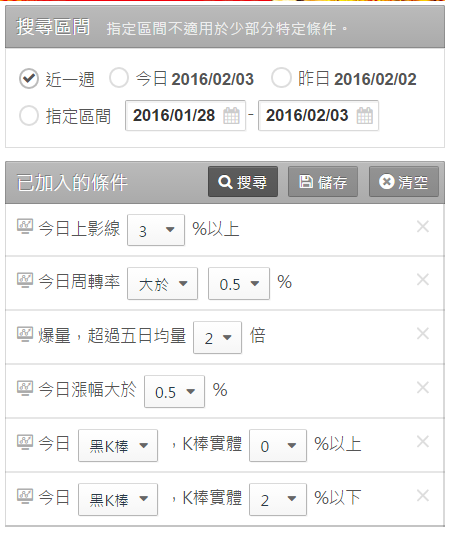Viewport: 451px width, 533px height.
Task: Remove the 今日漲幅大於 condition
Action: tap(423, 388)
